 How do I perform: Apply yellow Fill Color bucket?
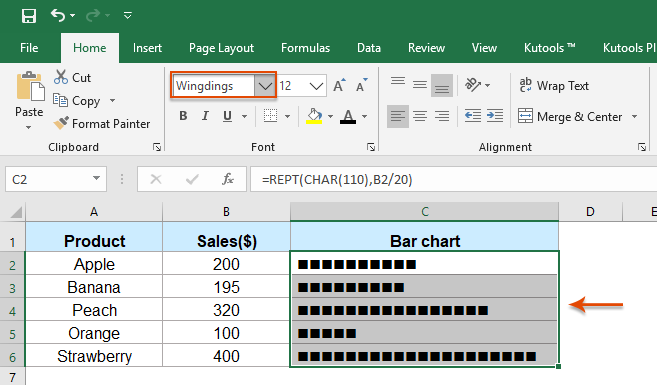(x=314, y=116)
